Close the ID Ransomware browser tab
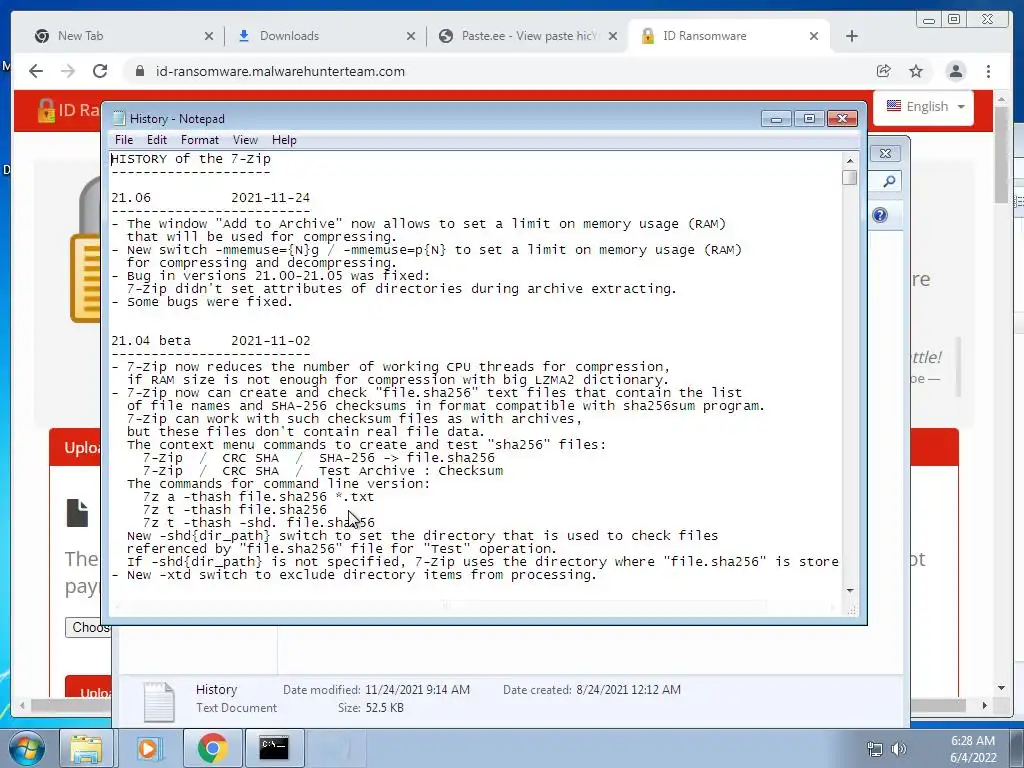The height and width of the screenshot is (768, 1024). (814, 36)
